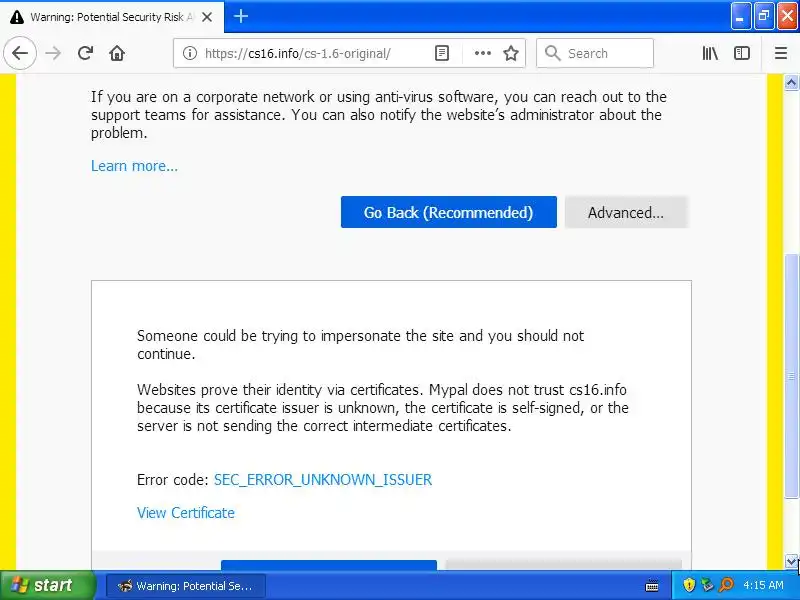
Task: Open a new tab with plus button
Action: click(x=241, y=16)
